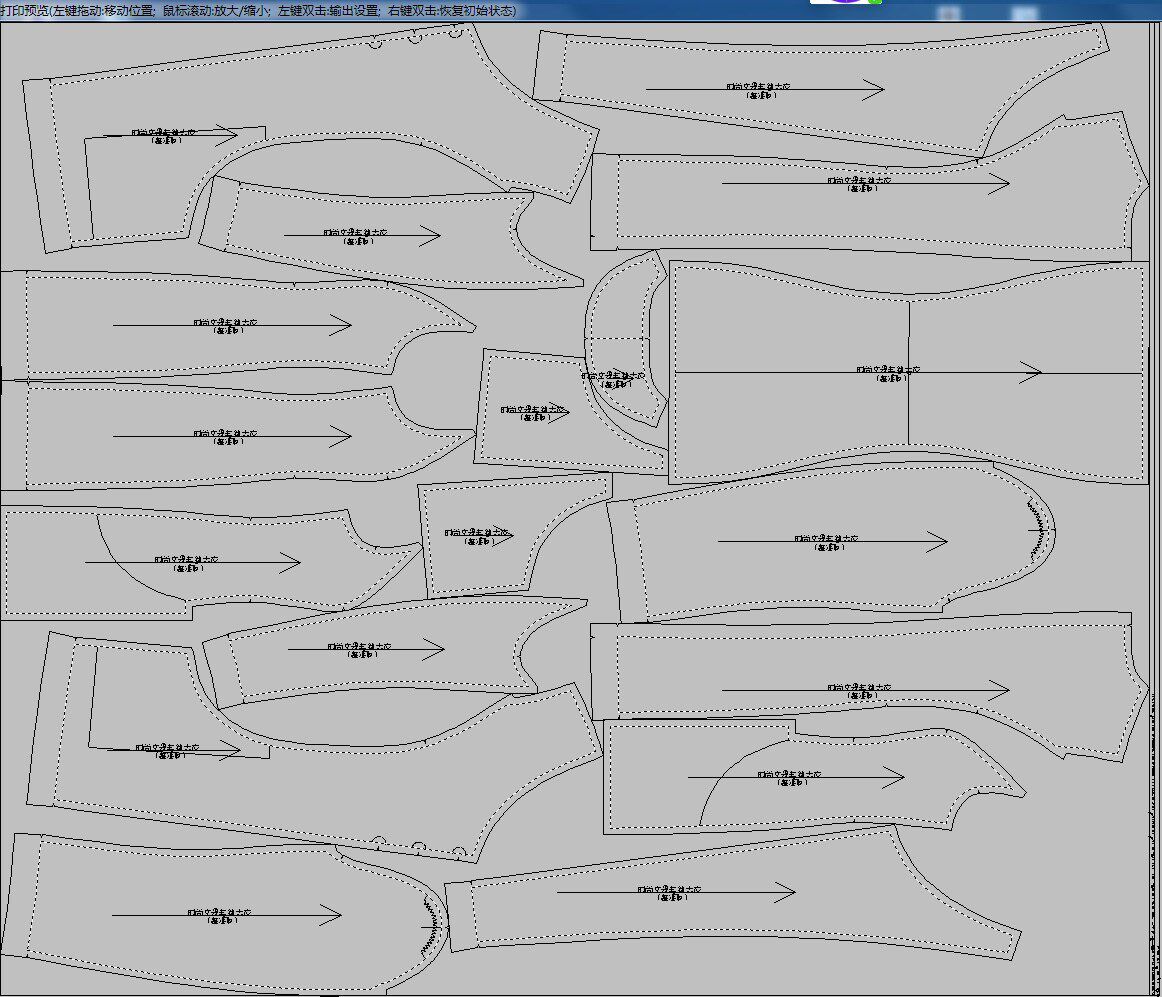The height and width of the screenshot is (997, 1162).
Task: Click the blurred right title bar button
Action: (x=1024, y=13)
